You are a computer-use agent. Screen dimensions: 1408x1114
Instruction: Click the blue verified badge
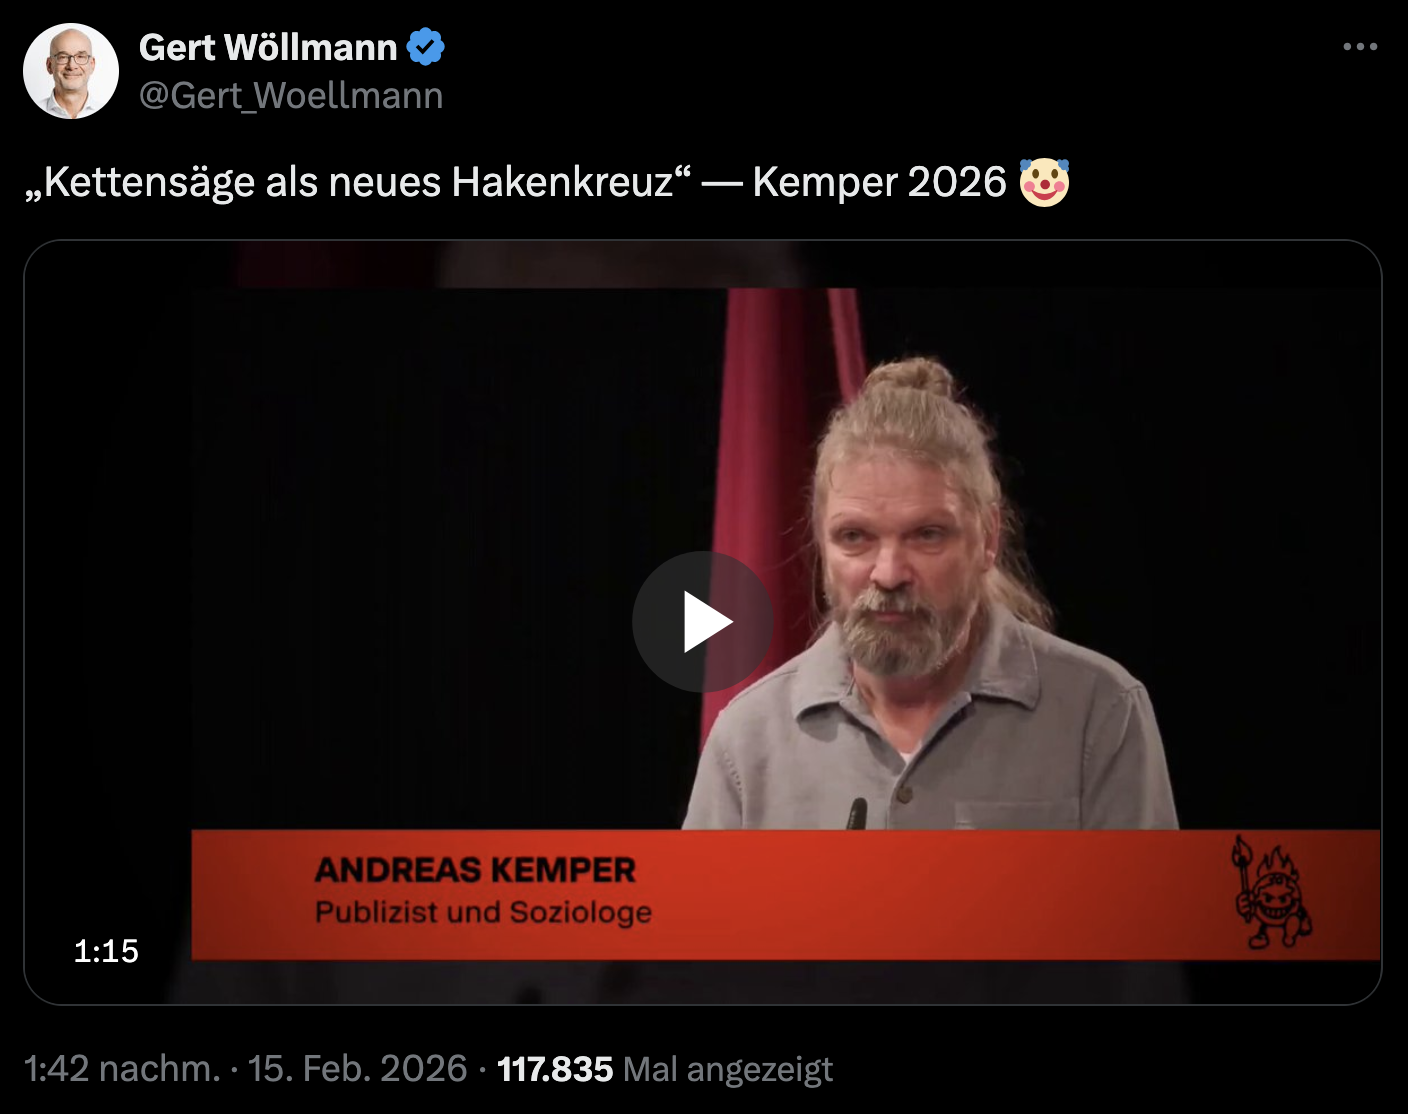click(x=426, y=47)
